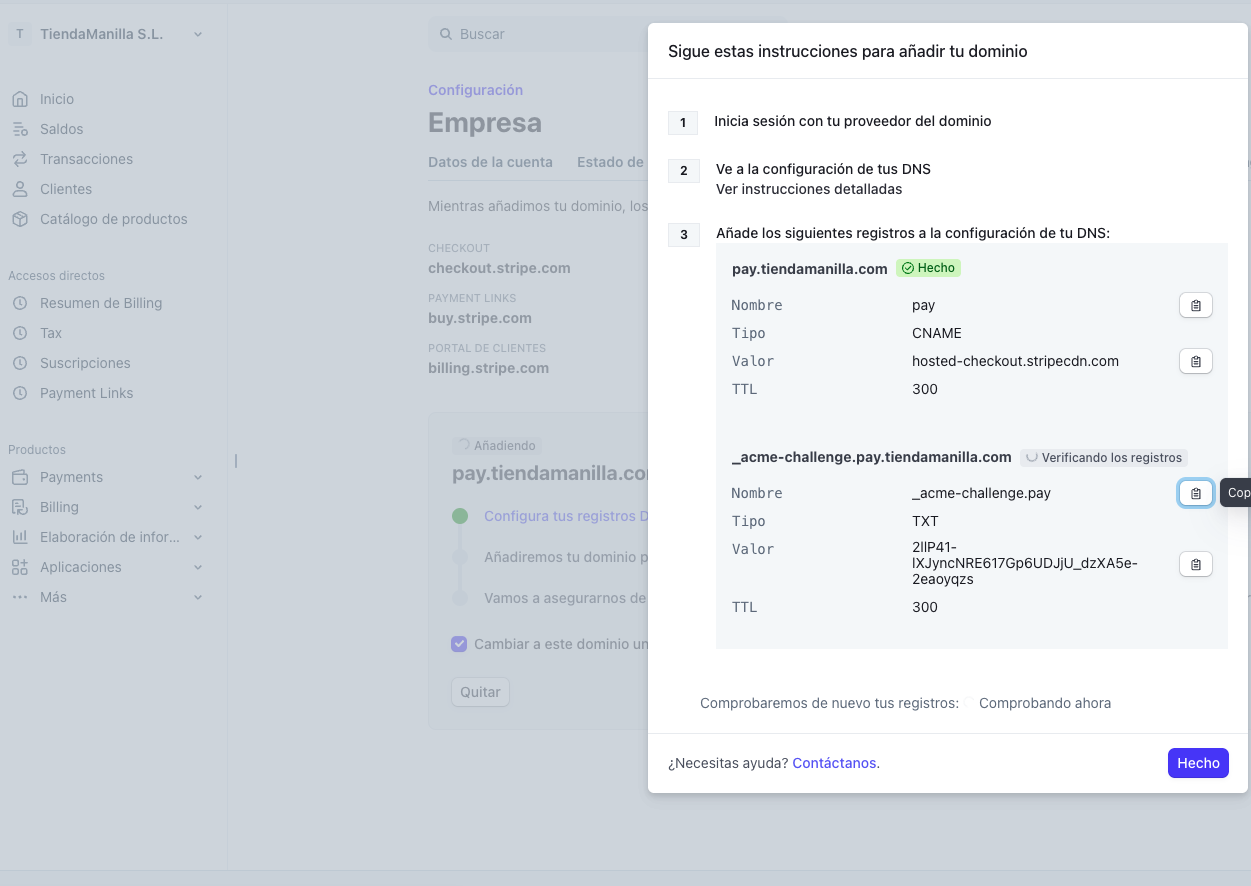
Task: Click the Saldos sidebar icon
Action: [20, 129]
